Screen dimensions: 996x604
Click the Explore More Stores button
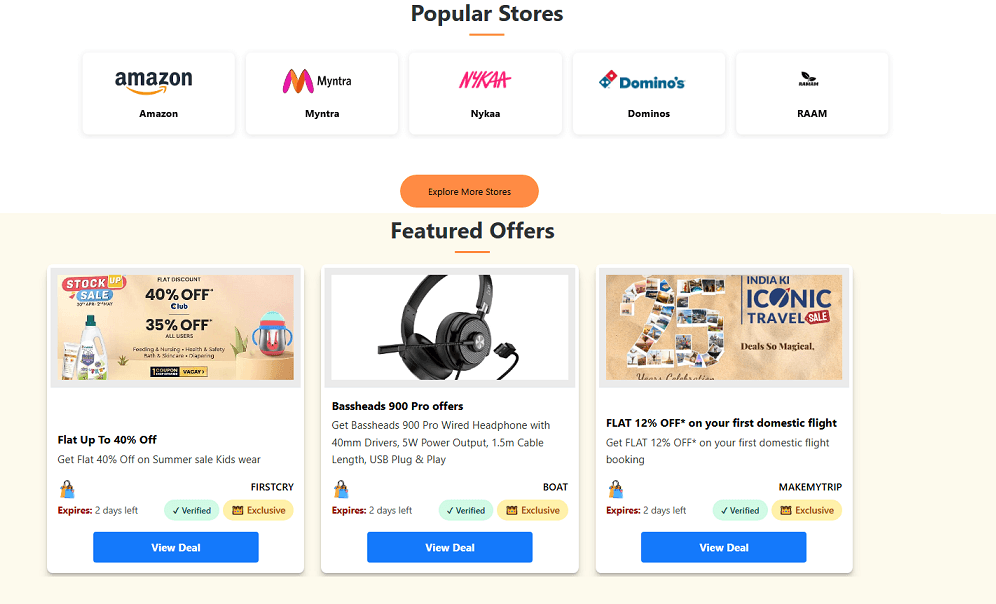pos(469,191)
